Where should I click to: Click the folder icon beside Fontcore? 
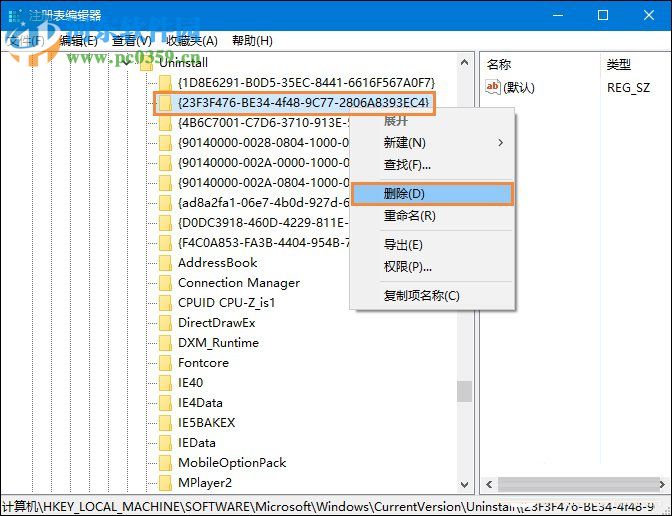point(165,363)
